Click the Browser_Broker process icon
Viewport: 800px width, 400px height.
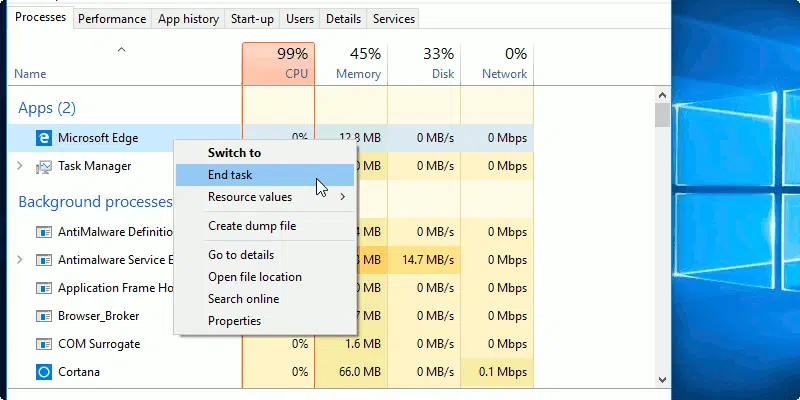pyautogui.click(x=43, y=316)
